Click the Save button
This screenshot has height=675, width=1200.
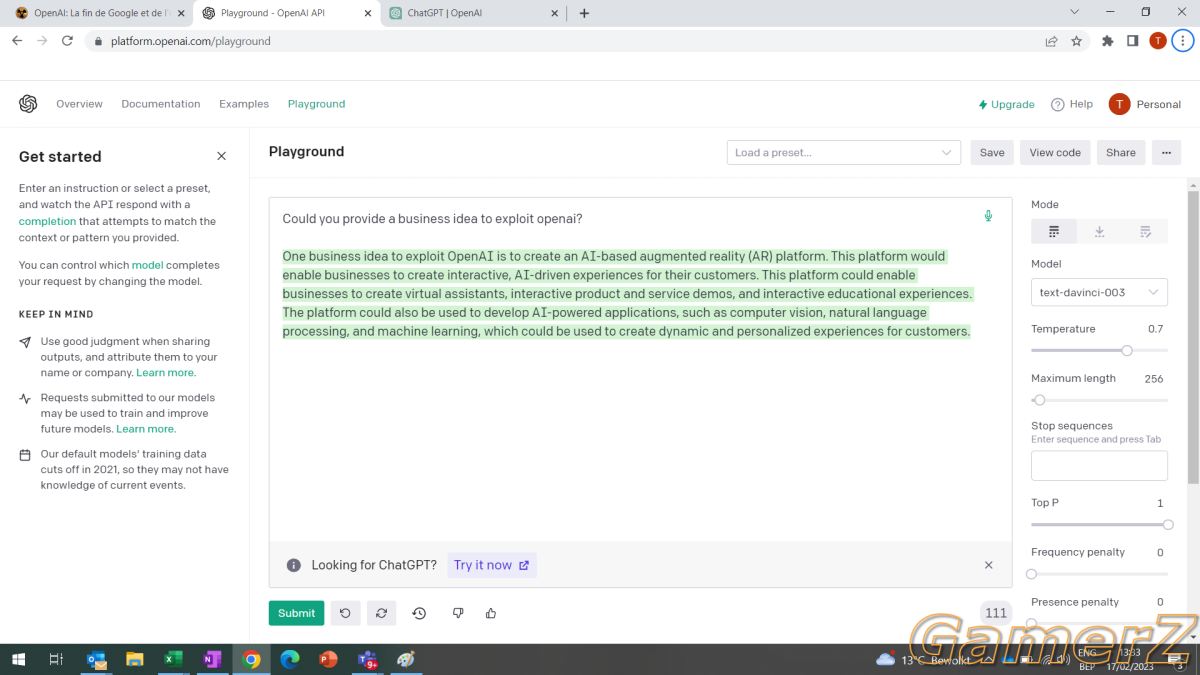(x=992, y=152)
